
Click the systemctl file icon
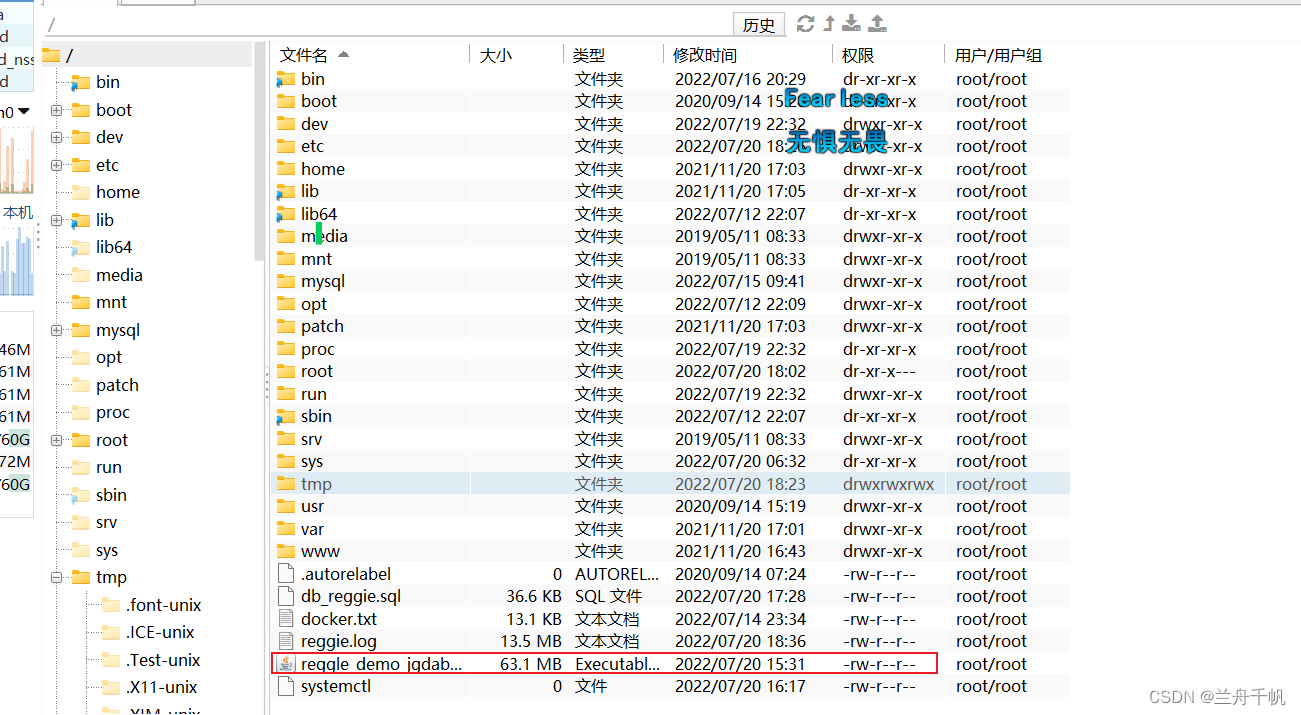click(x=286, y=686)
